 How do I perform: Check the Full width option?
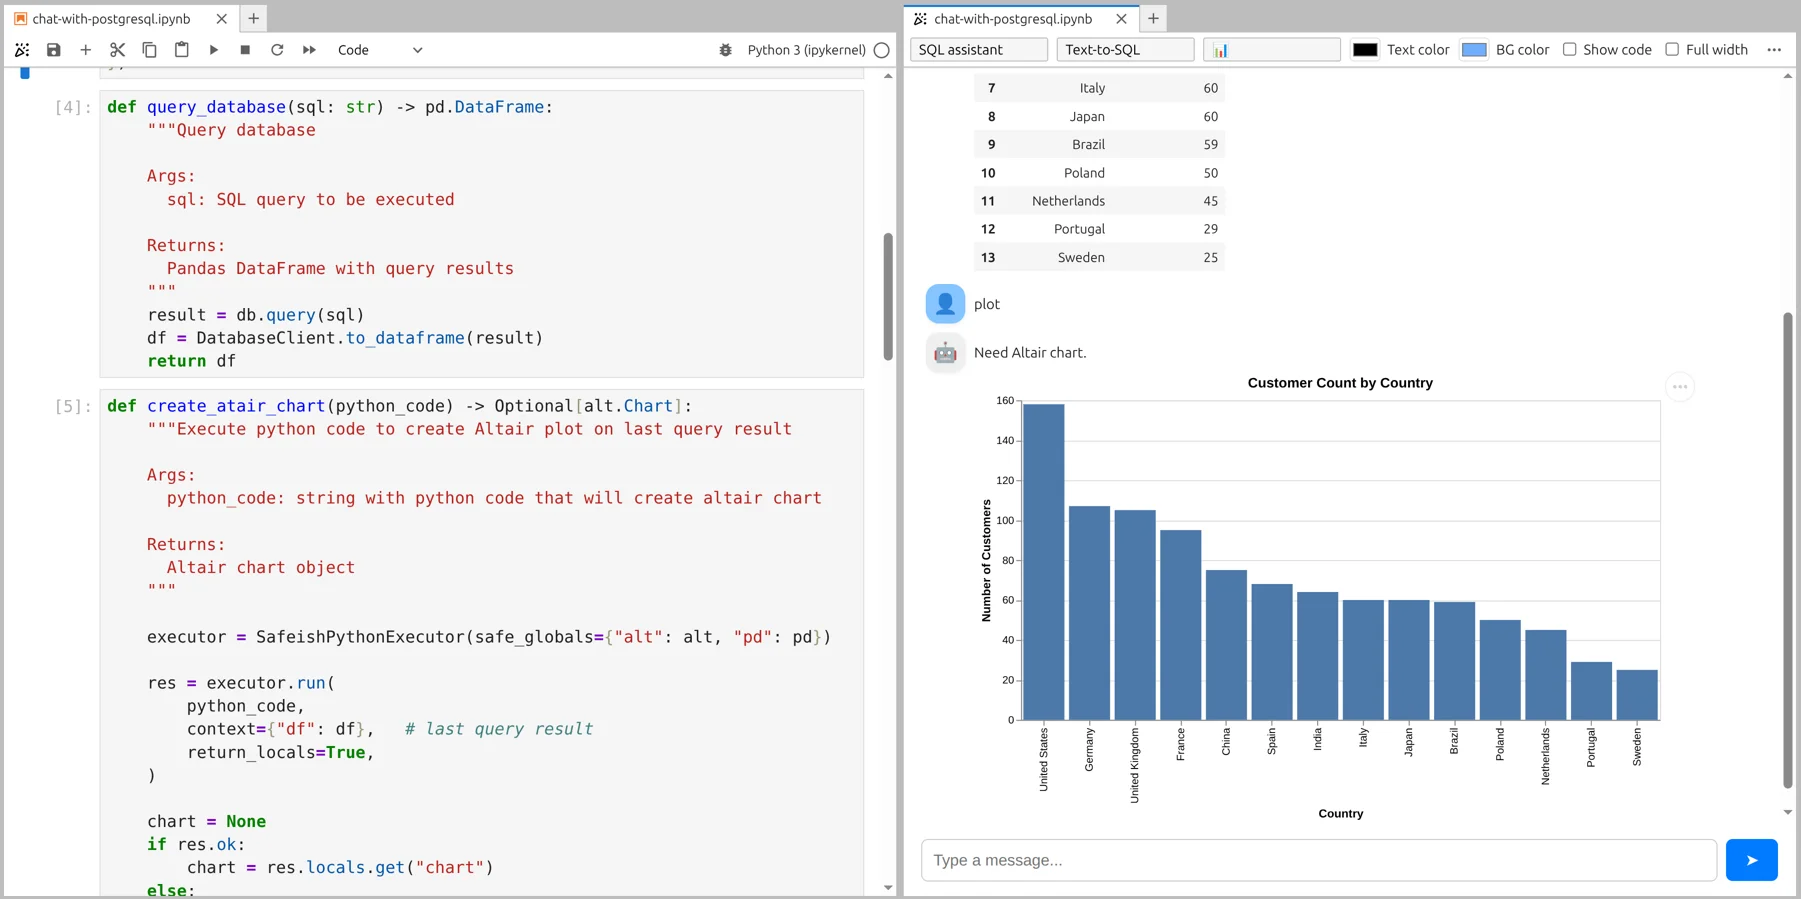coord(1671,50)
